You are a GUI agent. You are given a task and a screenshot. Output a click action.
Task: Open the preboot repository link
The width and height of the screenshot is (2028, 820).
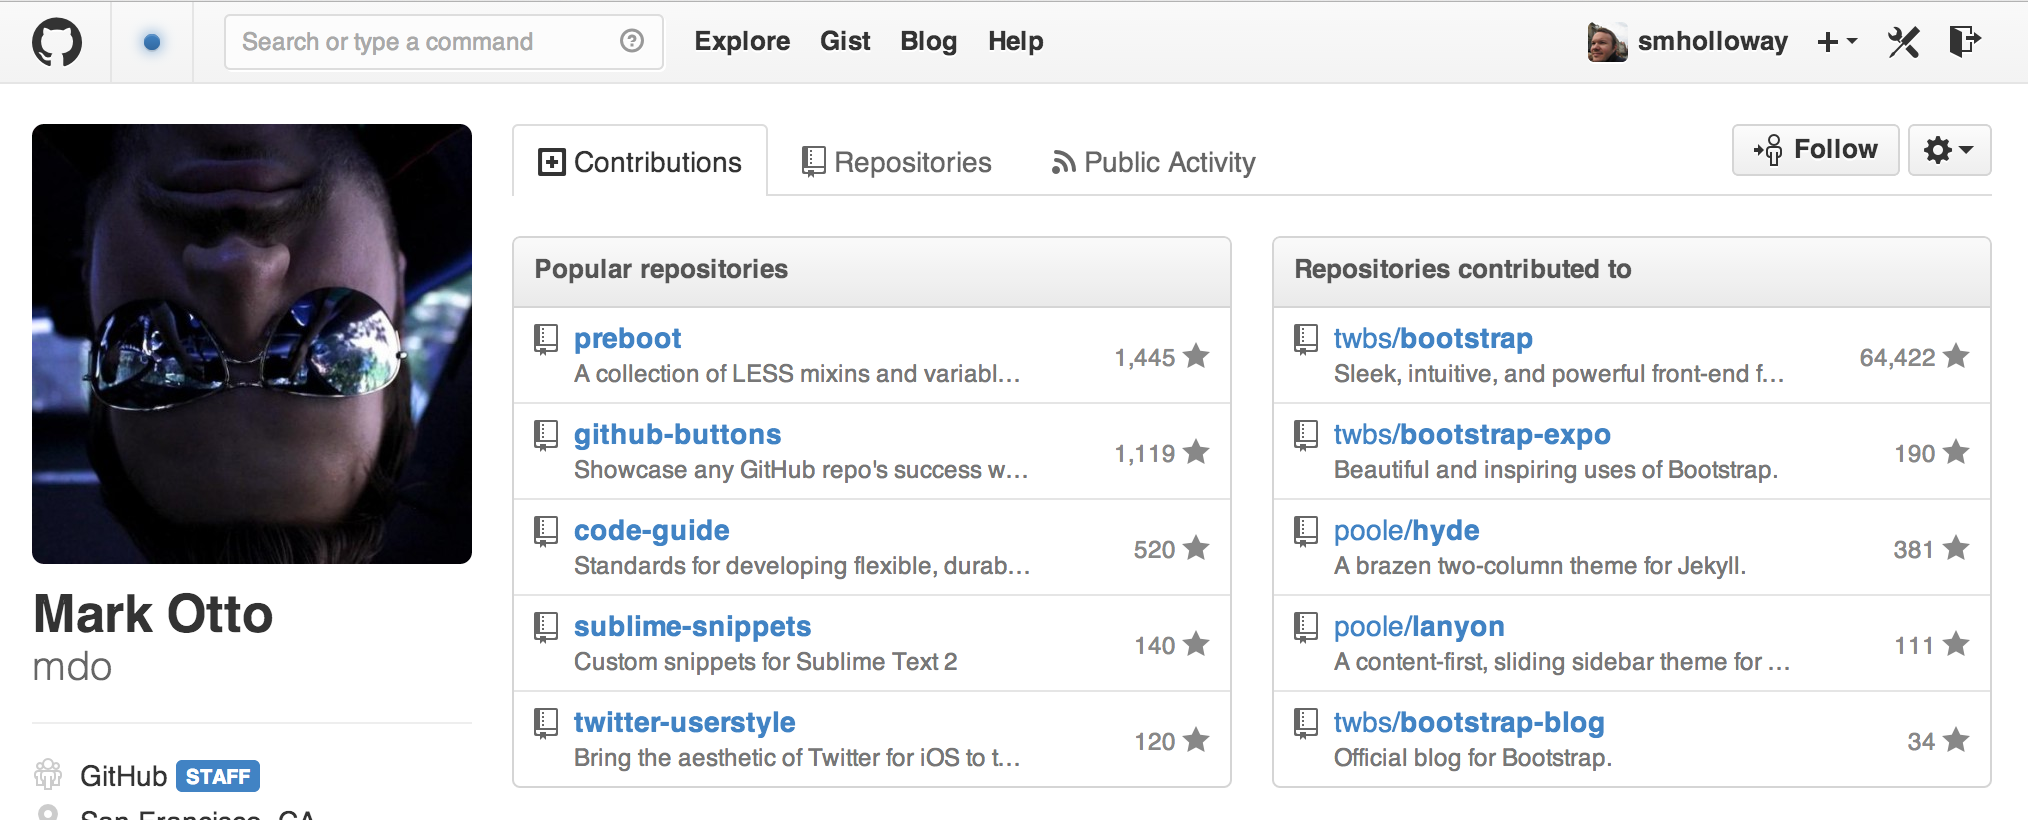click(x=627, y=338)
